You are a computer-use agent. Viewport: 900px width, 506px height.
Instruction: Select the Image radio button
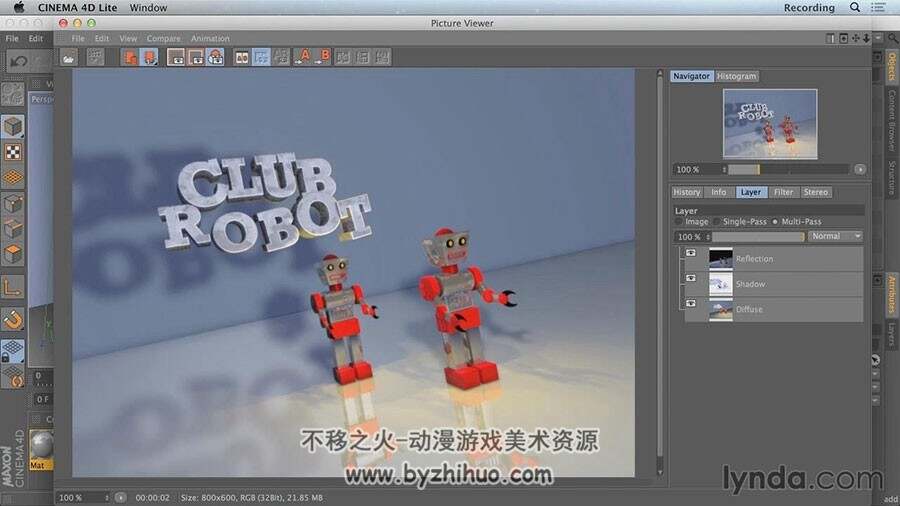click(x=679, y=221)
